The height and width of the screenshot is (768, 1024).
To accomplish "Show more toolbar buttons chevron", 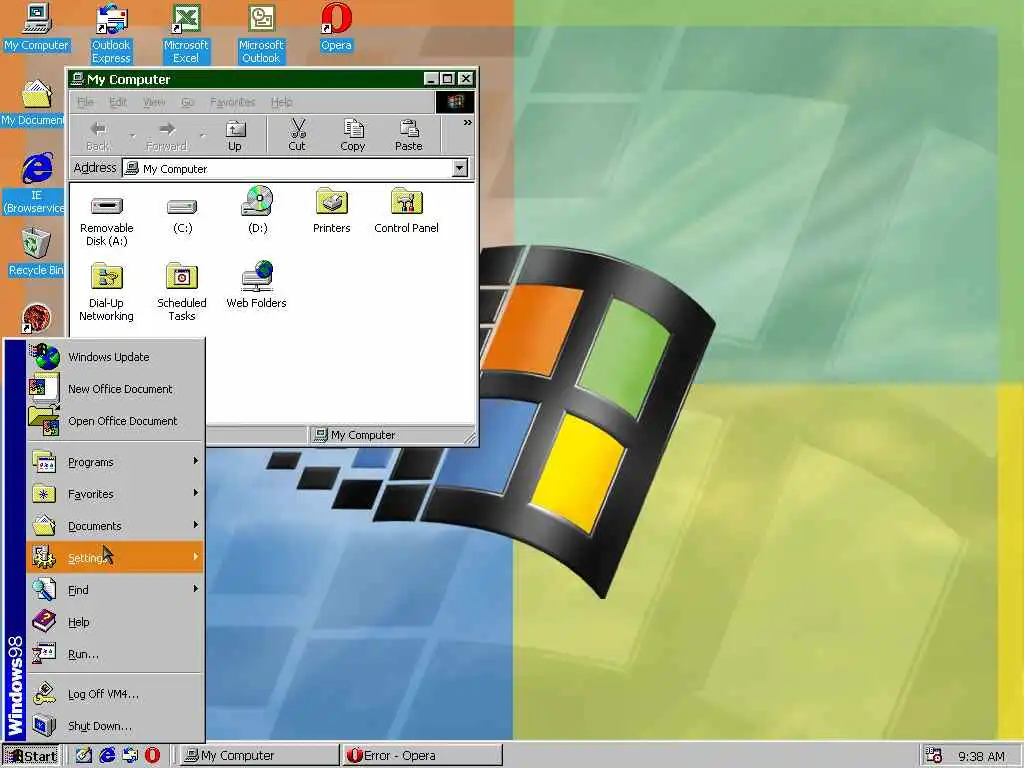I will (x=468, y=123).
